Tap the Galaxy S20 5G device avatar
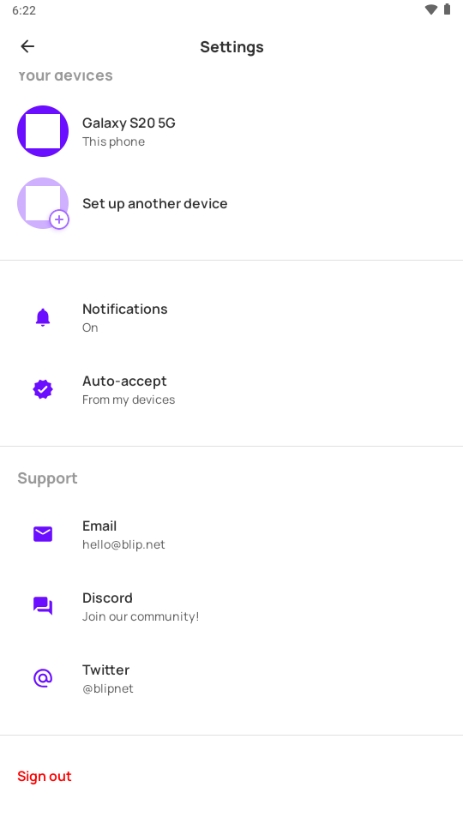This screenshot has width=463, height=823. click(43, 131)
